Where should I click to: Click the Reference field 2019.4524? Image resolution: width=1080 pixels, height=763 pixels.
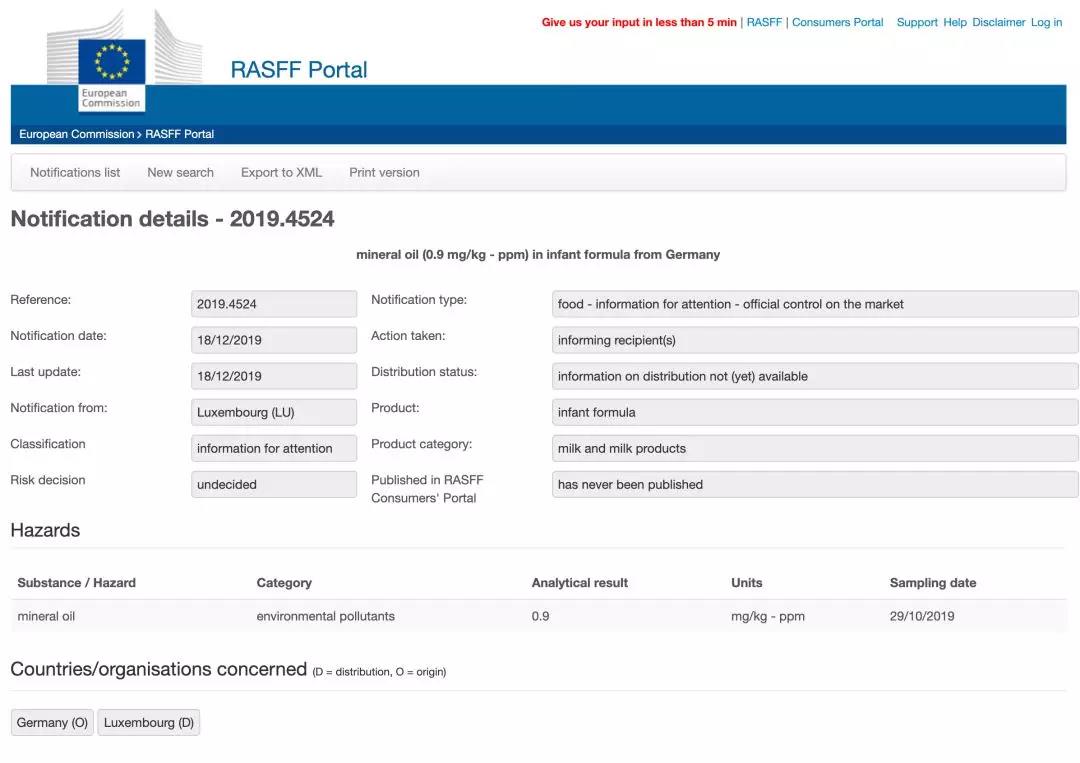(273, 304)
